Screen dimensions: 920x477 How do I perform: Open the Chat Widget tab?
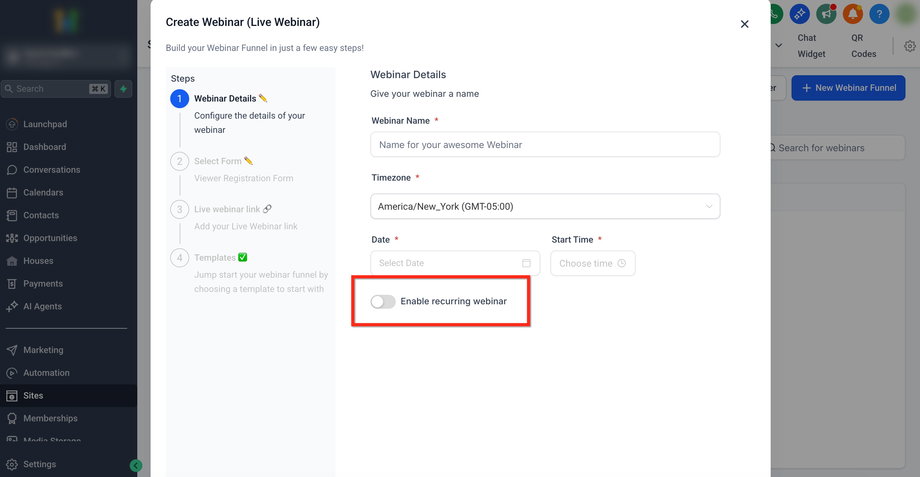811,46
